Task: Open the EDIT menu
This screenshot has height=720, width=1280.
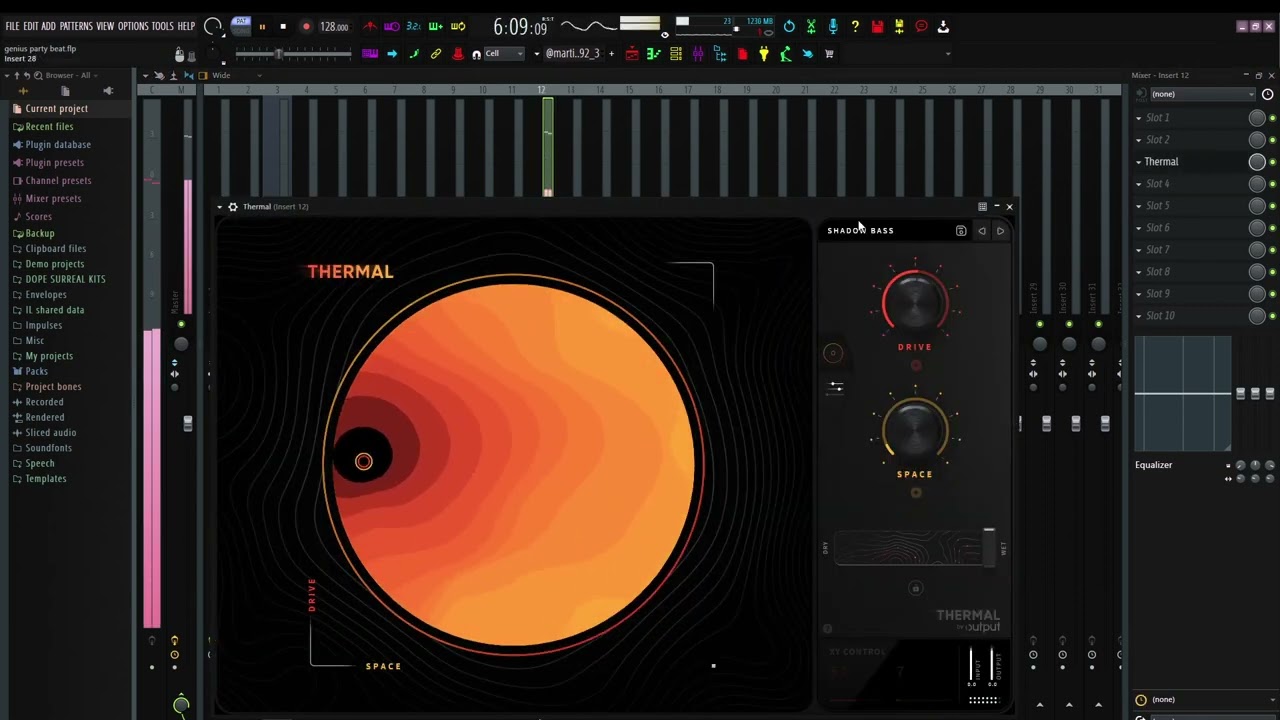Action: (x=31, y=26)
